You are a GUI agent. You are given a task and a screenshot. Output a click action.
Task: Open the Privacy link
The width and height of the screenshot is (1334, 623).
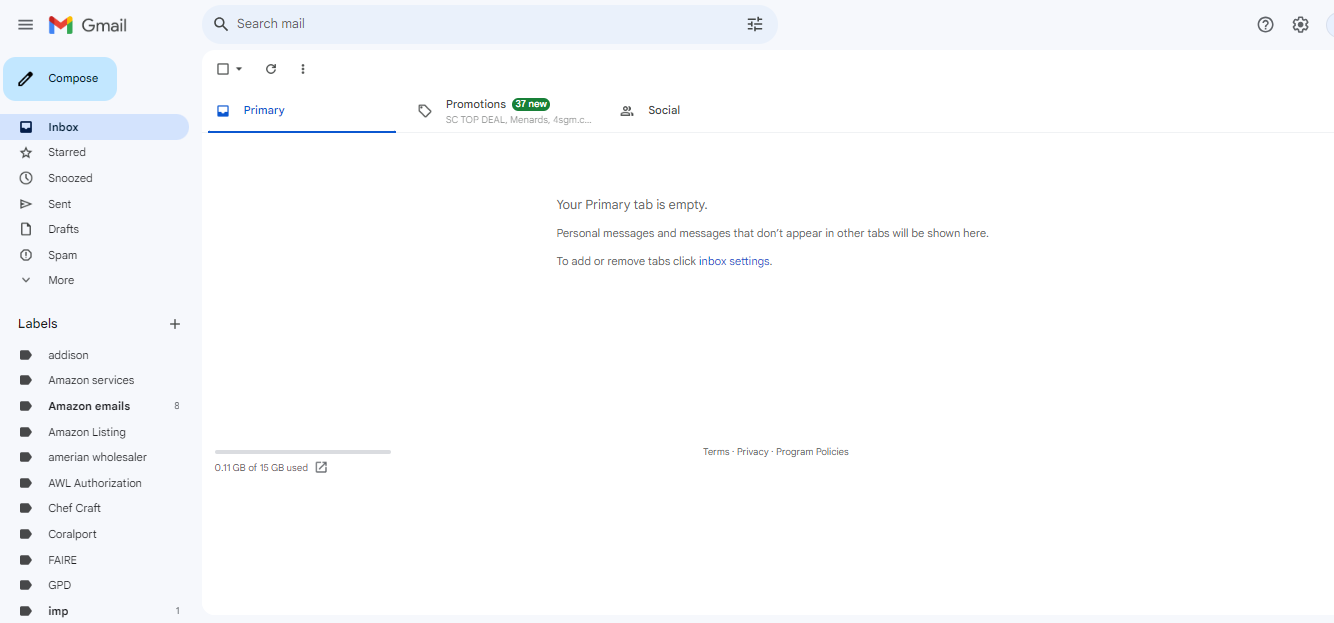[x=753, y=452]
